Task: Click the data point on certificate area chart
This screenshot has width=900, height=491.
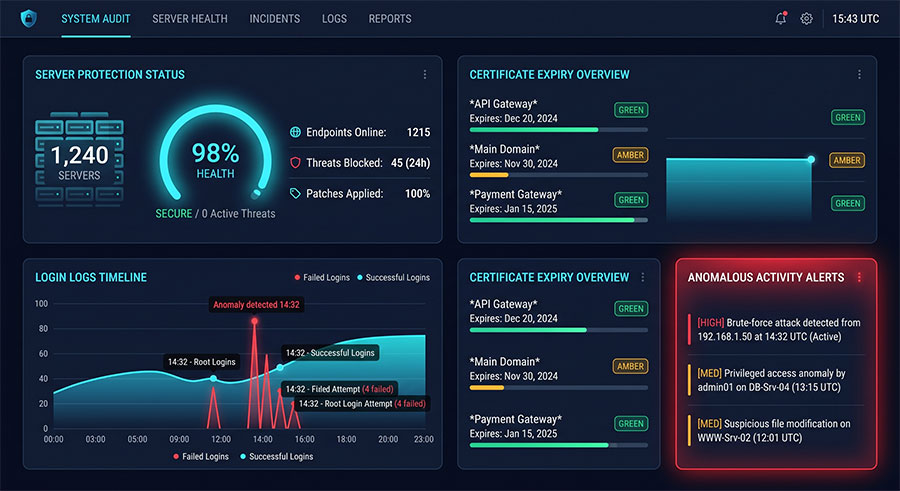Action: click(811, 159)
